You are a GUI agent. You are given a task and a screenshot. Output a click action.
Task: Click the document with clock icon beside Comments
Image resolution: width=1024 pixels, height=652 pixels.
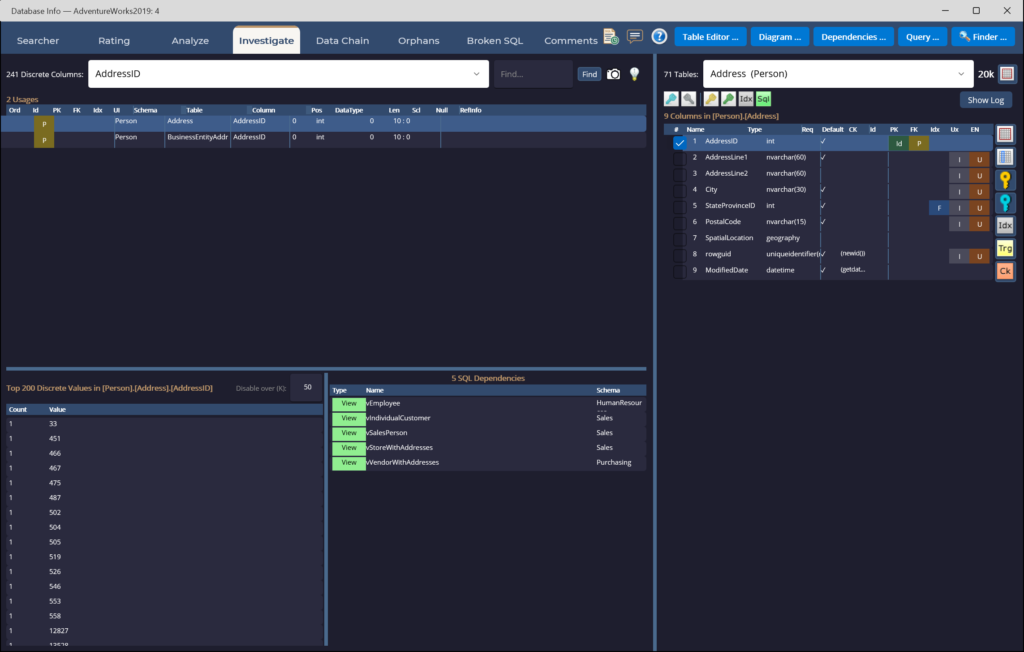[x=611, y=37]
